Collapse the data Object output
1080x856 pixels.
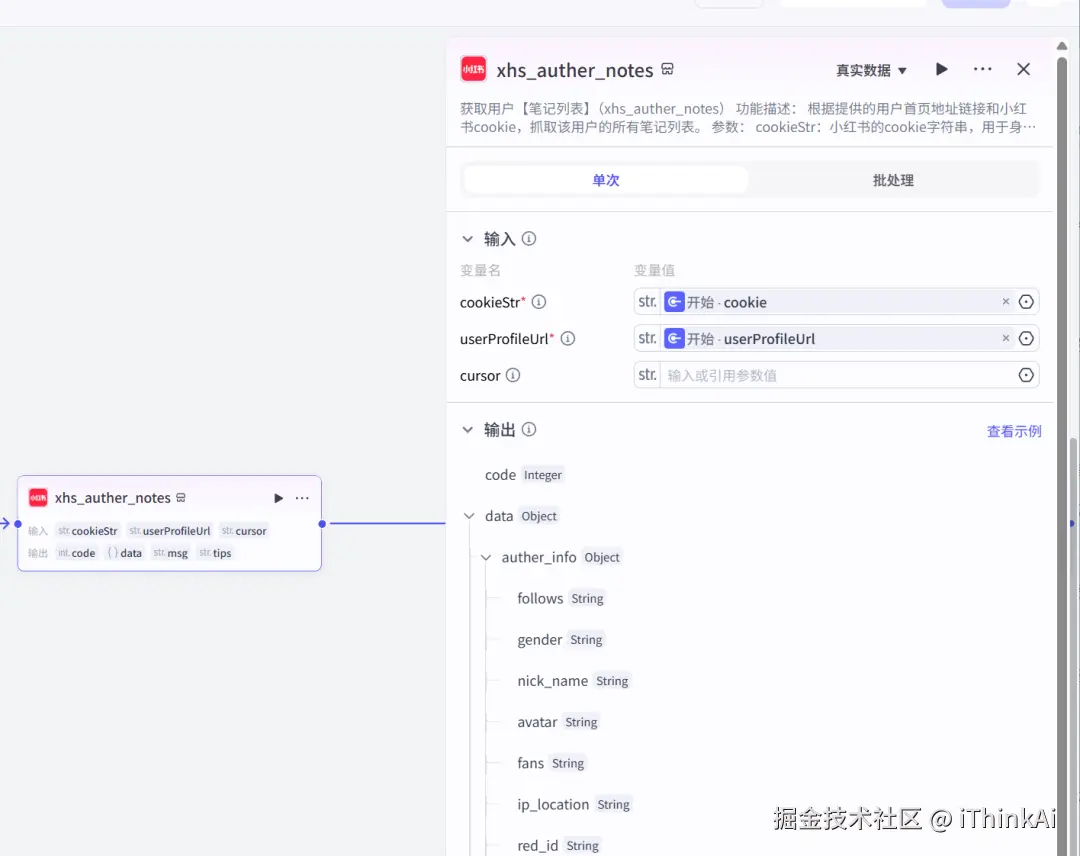[470, 515]
